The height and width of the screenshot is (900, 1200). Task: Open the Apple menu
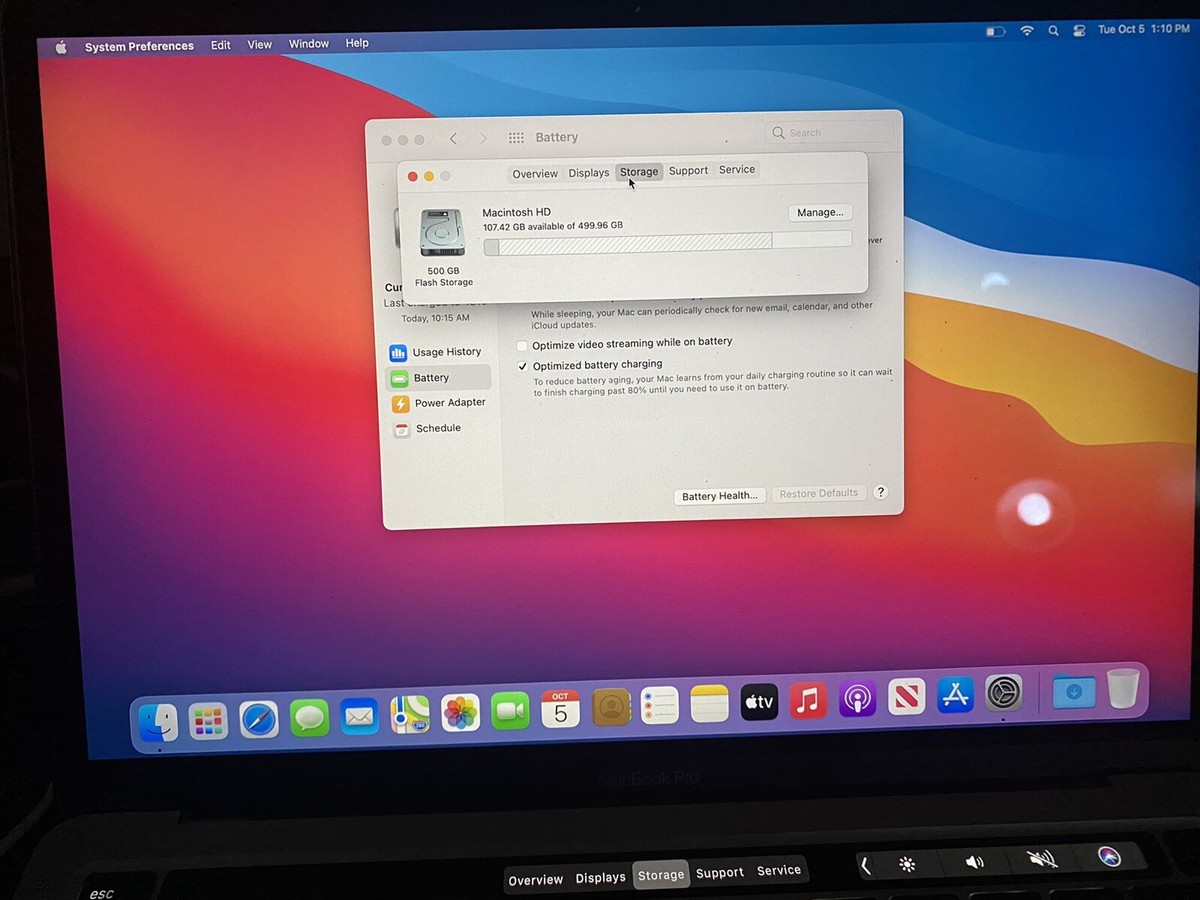click(61, 47)
